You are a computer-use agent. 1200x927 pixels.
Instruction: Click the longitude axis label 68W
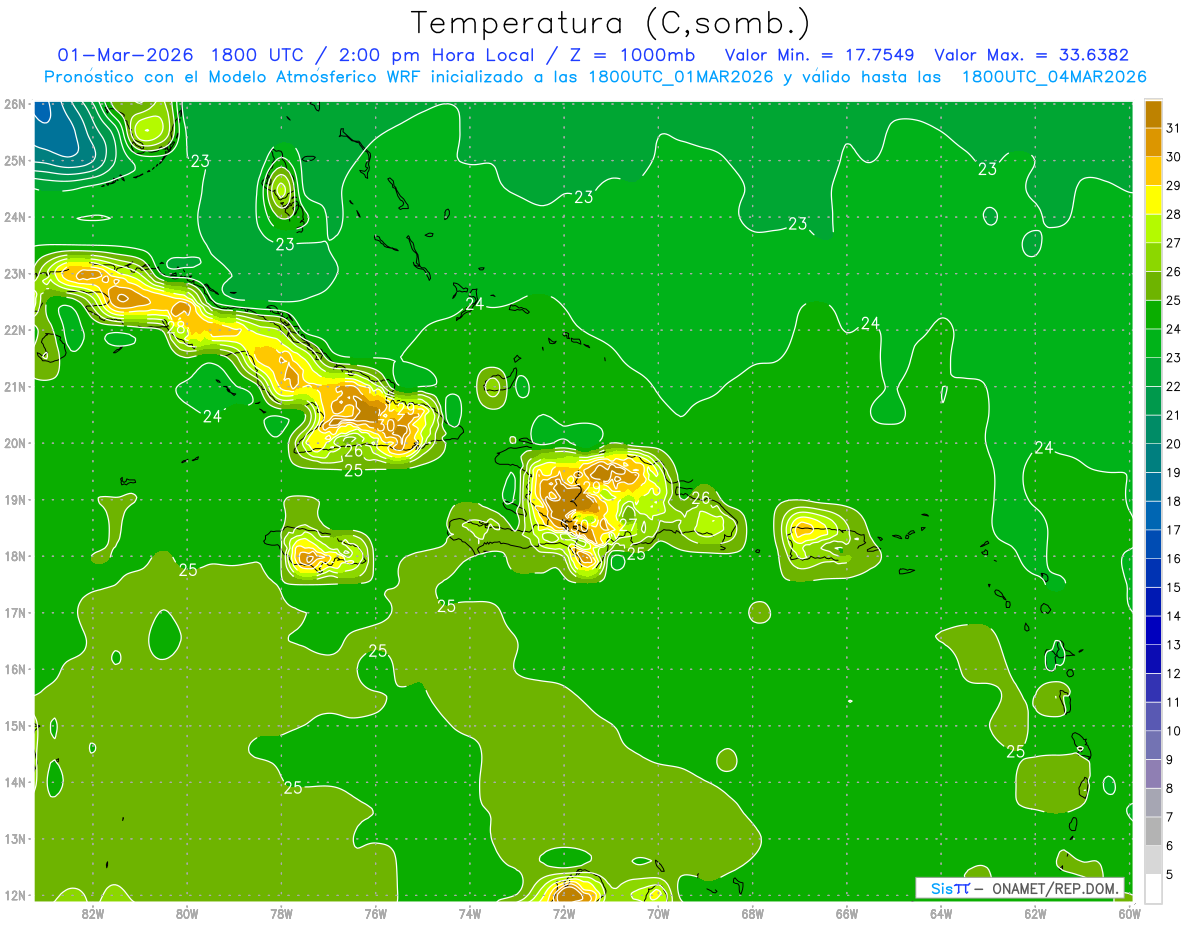(753, 914)
